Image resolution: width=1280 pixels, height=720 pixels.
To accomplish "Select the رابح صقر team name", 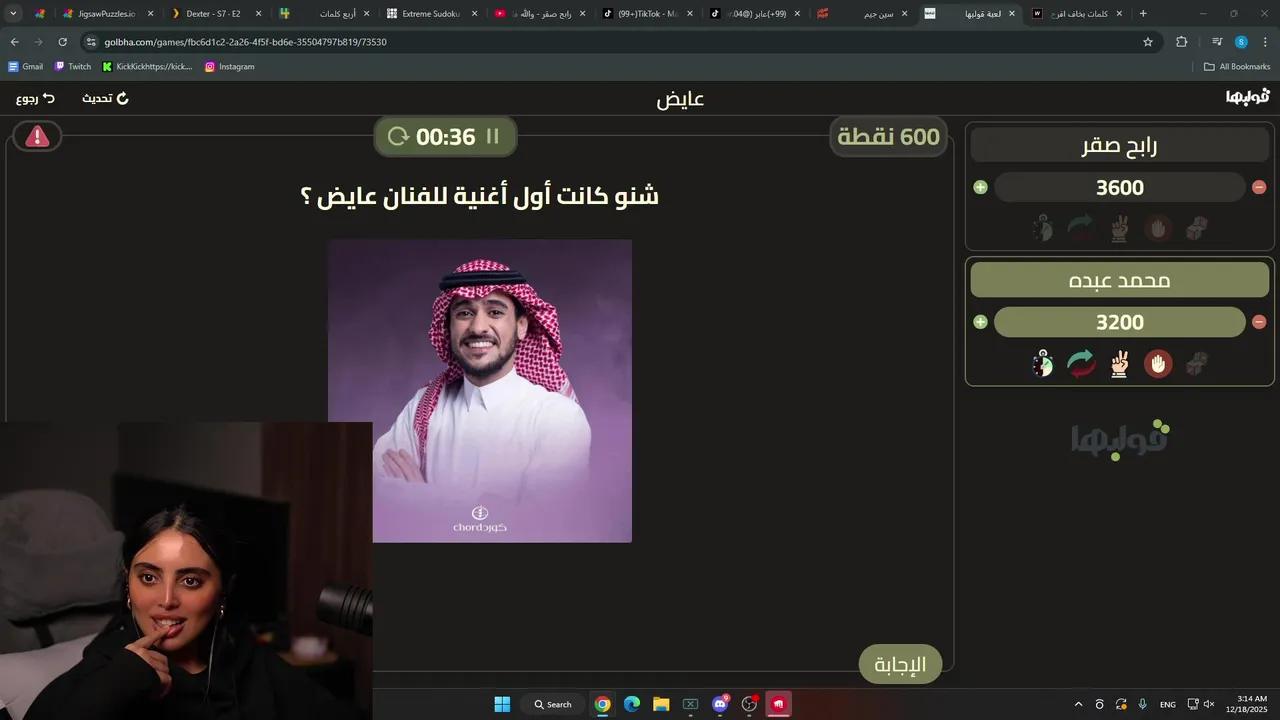I will 1120,146.
